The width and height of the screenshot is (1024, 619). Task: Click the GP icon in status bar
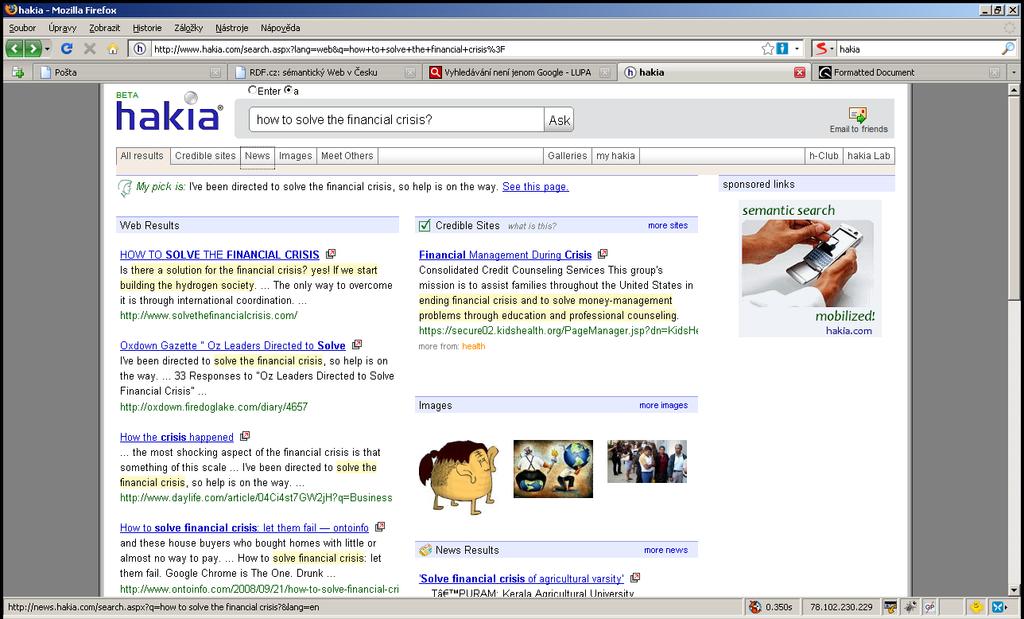(929, 607)
